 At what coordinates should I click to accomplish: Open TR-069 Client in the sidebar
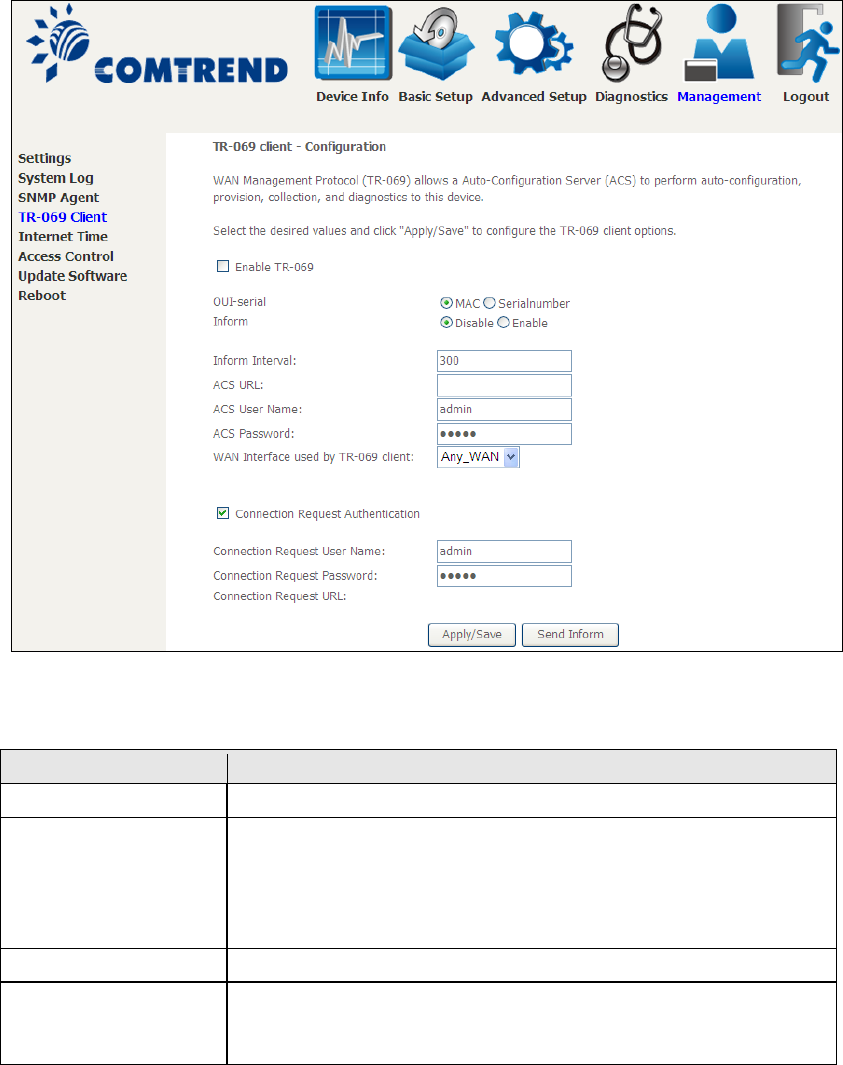coord(62,217)
